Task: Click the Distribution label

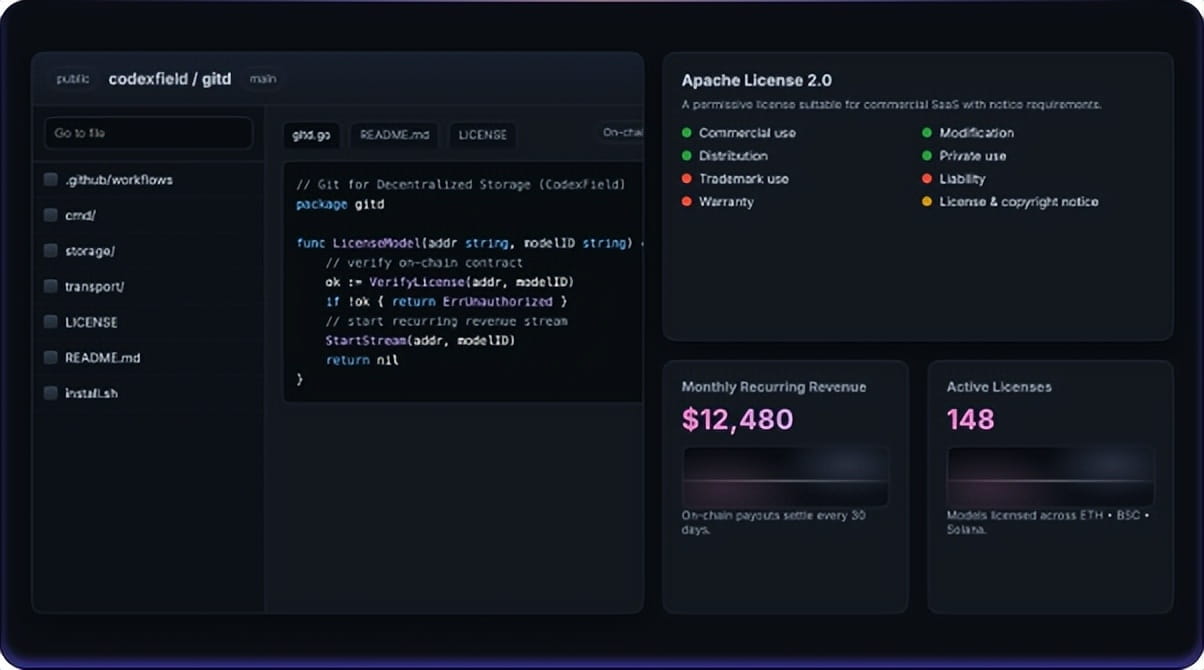Action: pyautogui.click(x=733, y=156)
